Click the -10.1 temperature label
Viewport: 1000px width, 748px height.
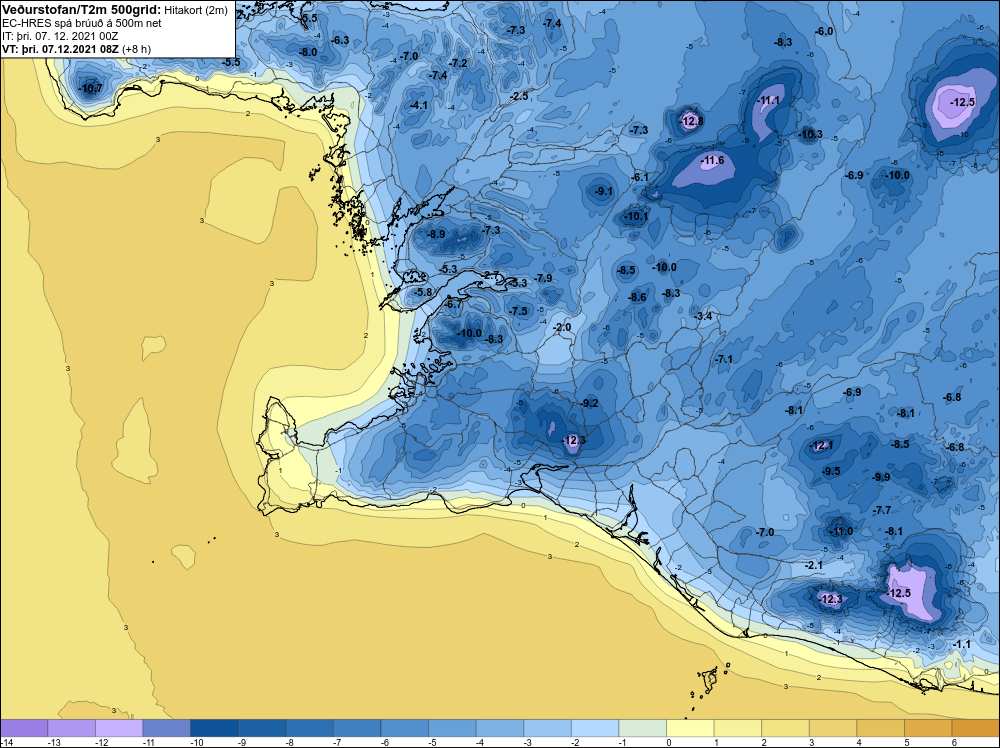pos(636,216)
